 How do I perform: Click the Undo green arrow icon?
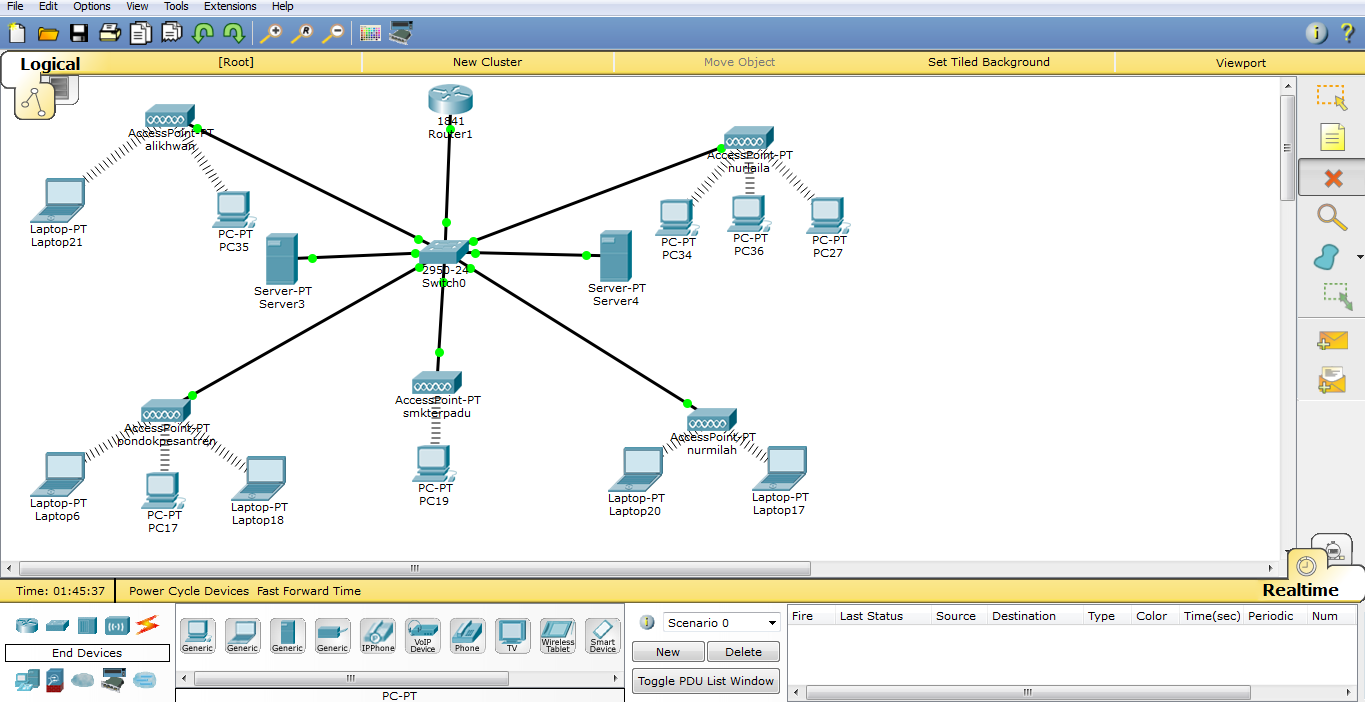[202, 33]
